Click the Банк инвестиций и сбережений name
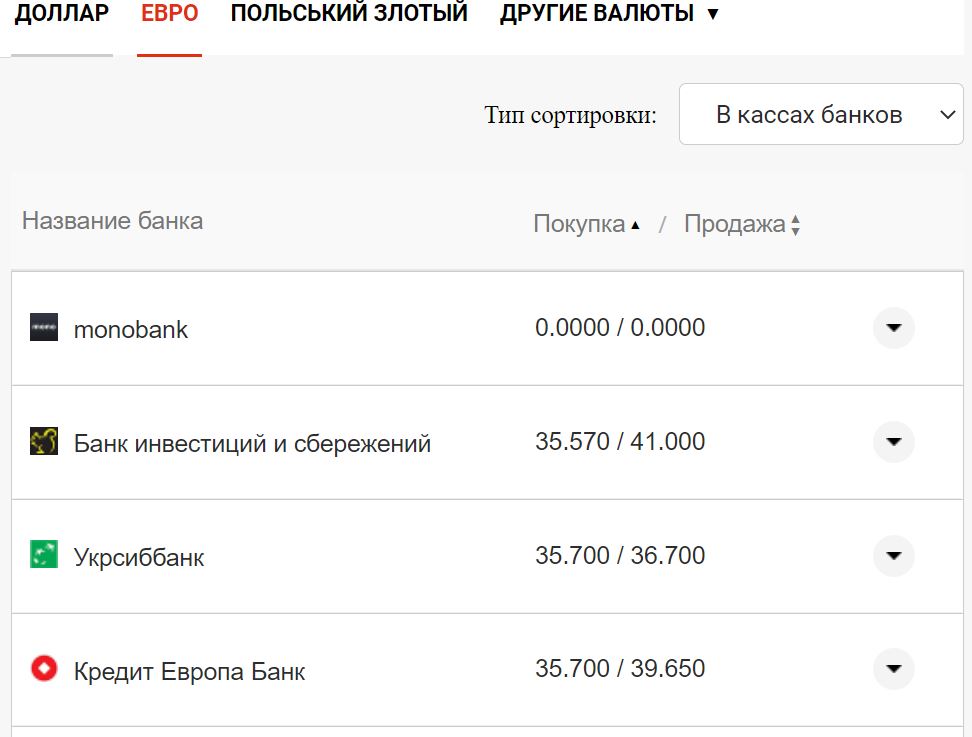The height and width of the screenshot is (737, 972). pyautogui.click(x=251, y=442)
